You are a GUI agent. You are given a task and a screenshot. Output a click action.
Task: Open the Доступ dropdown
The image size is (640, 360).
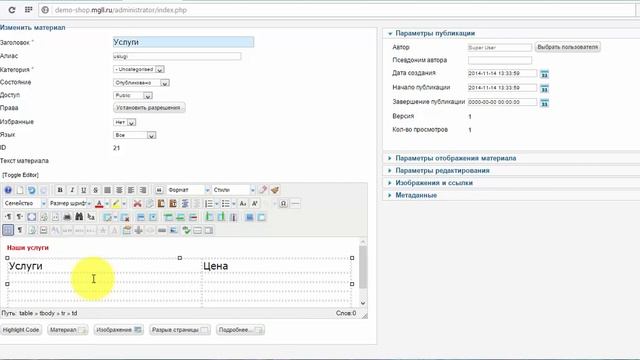133,96
